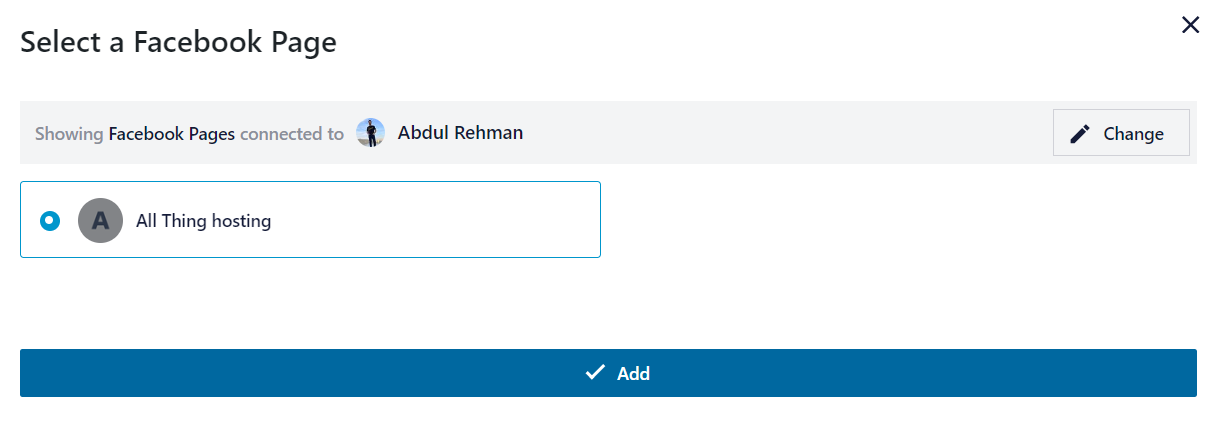Click the 'connected to' text
1212x422 pixels.
pos(292,134)
